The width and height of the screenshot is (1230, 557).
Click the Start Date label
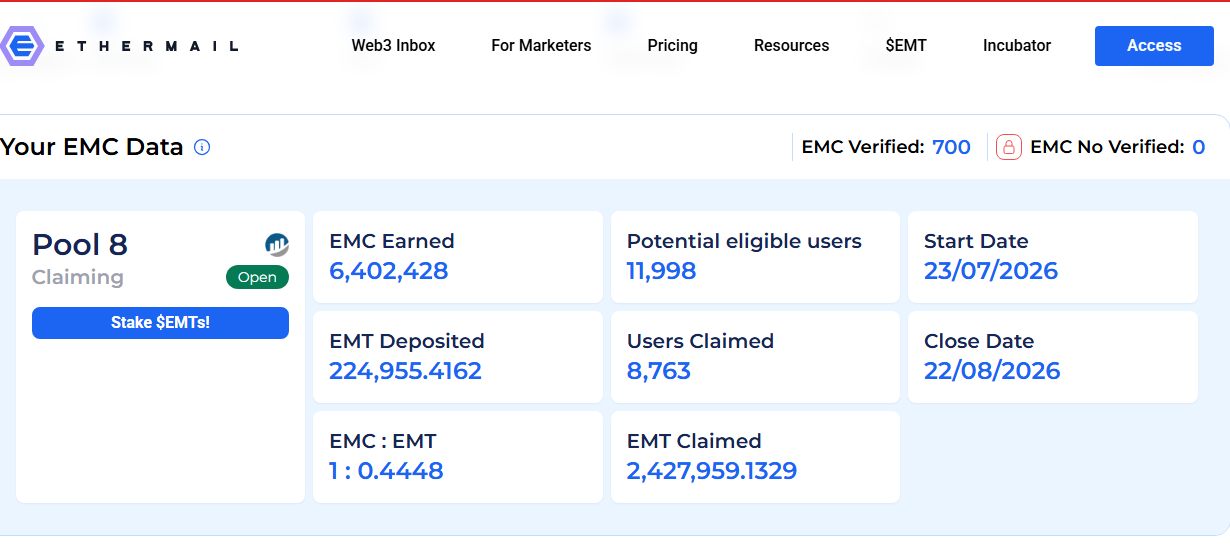976,241
